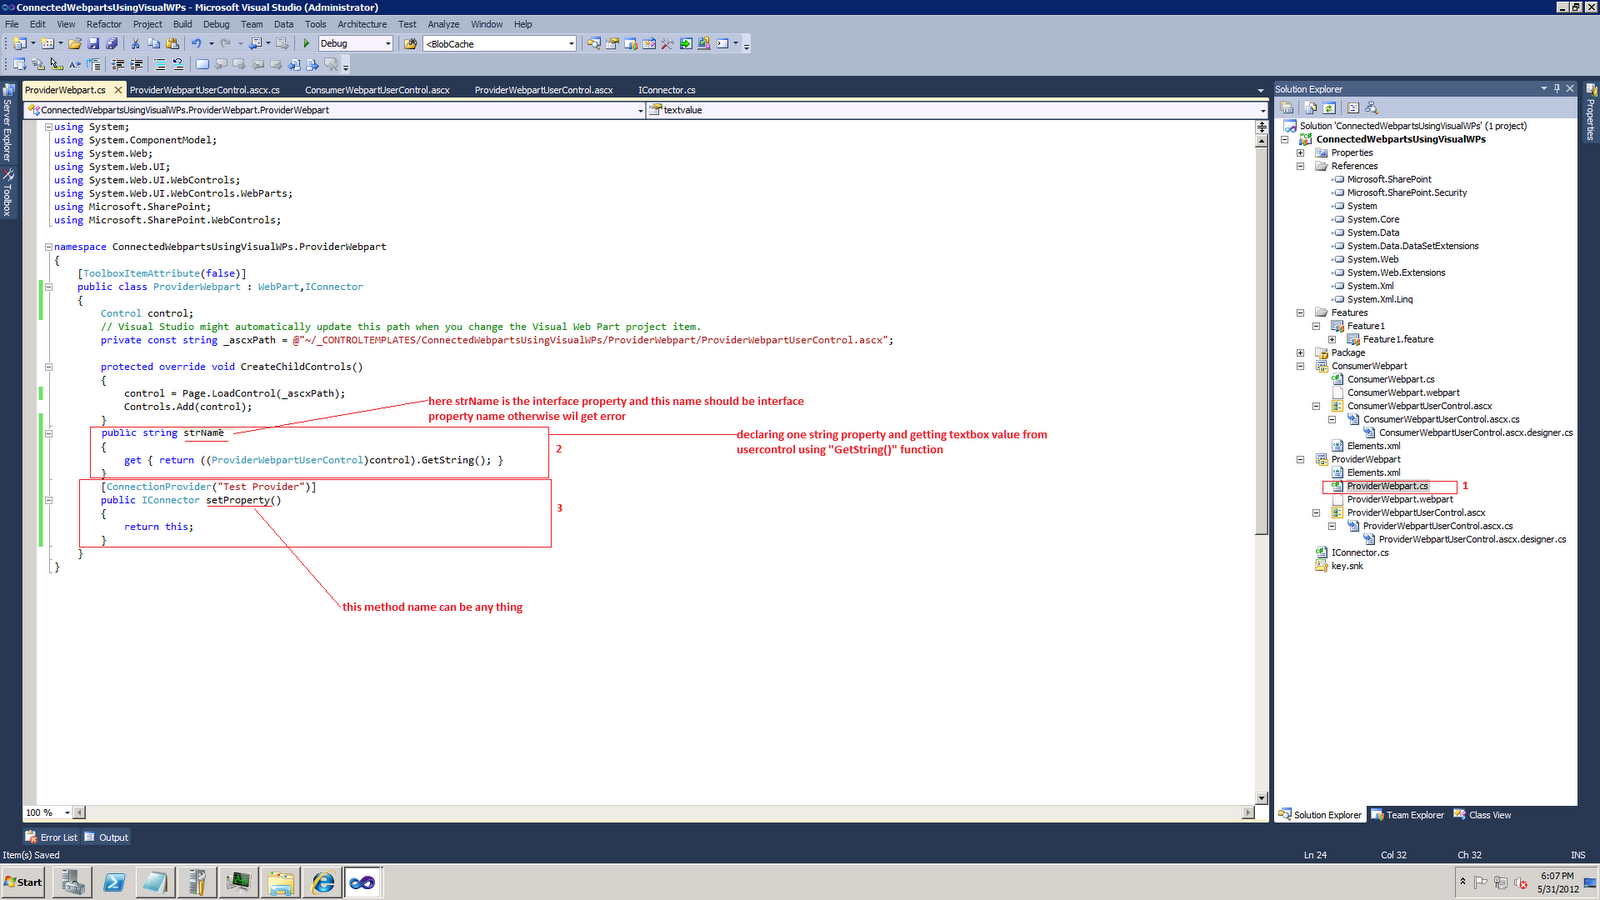Open the Server Explorer side tab
1600x900 pixels.
point(7,123)
